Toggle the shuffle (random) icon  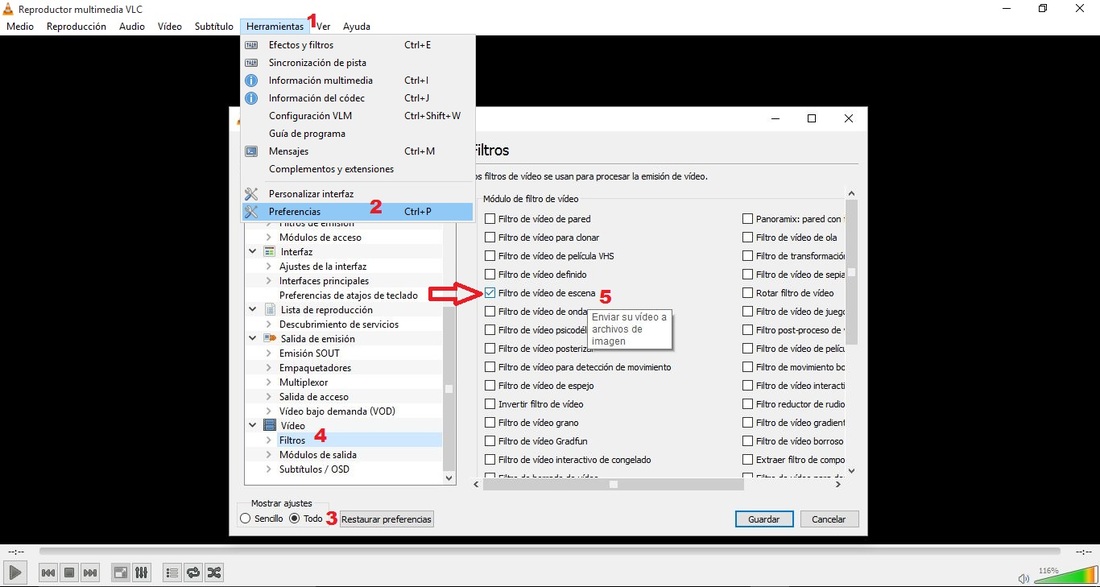[x=214, y=572]
